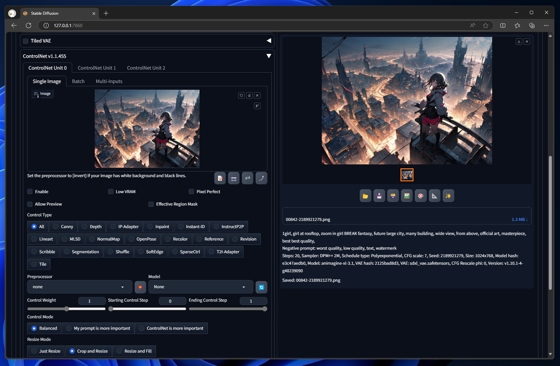Adjust the Starting Control Step slider
Screen dimensions: 560x366
[147, 309]
